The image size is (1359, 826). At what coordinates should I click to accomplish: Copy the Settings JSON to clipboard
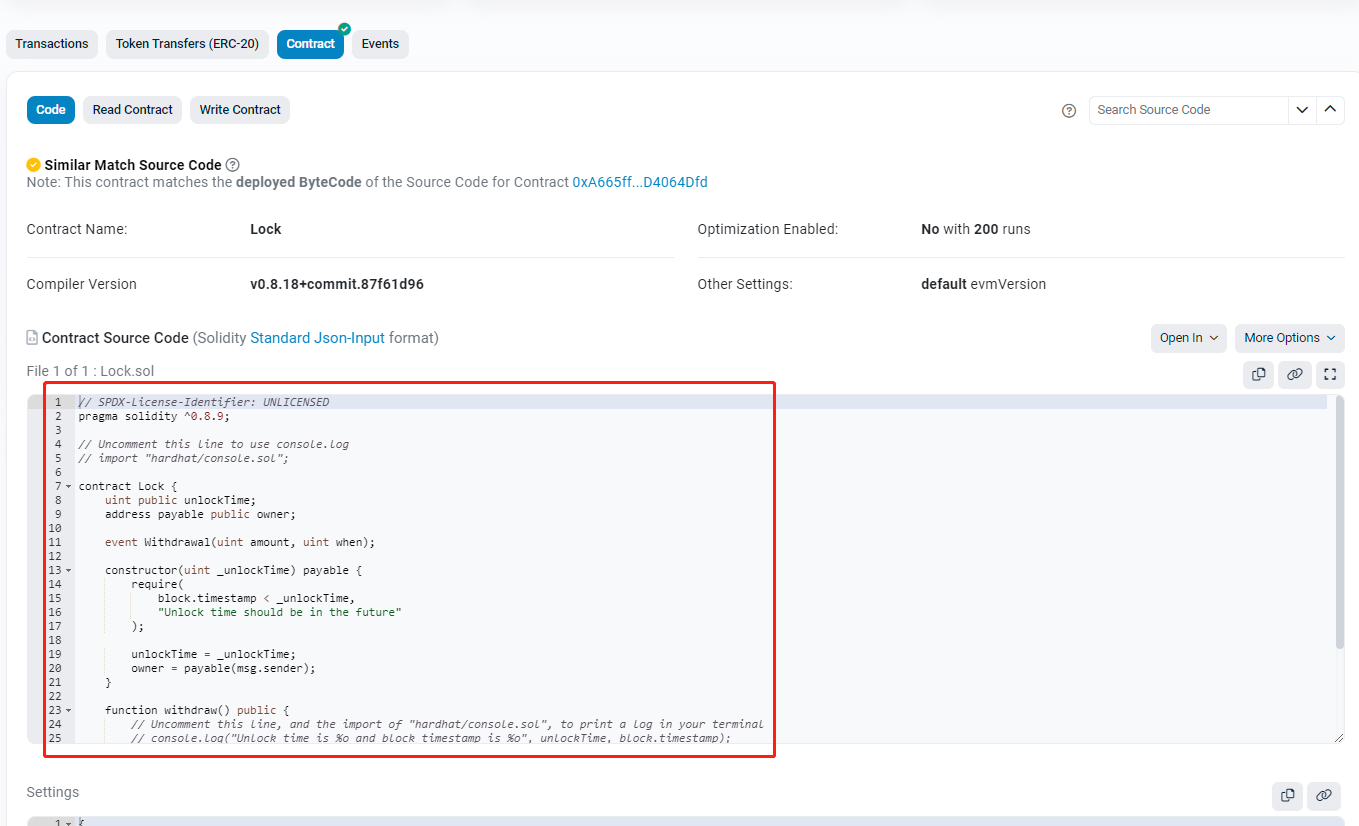pos(1287,795)
